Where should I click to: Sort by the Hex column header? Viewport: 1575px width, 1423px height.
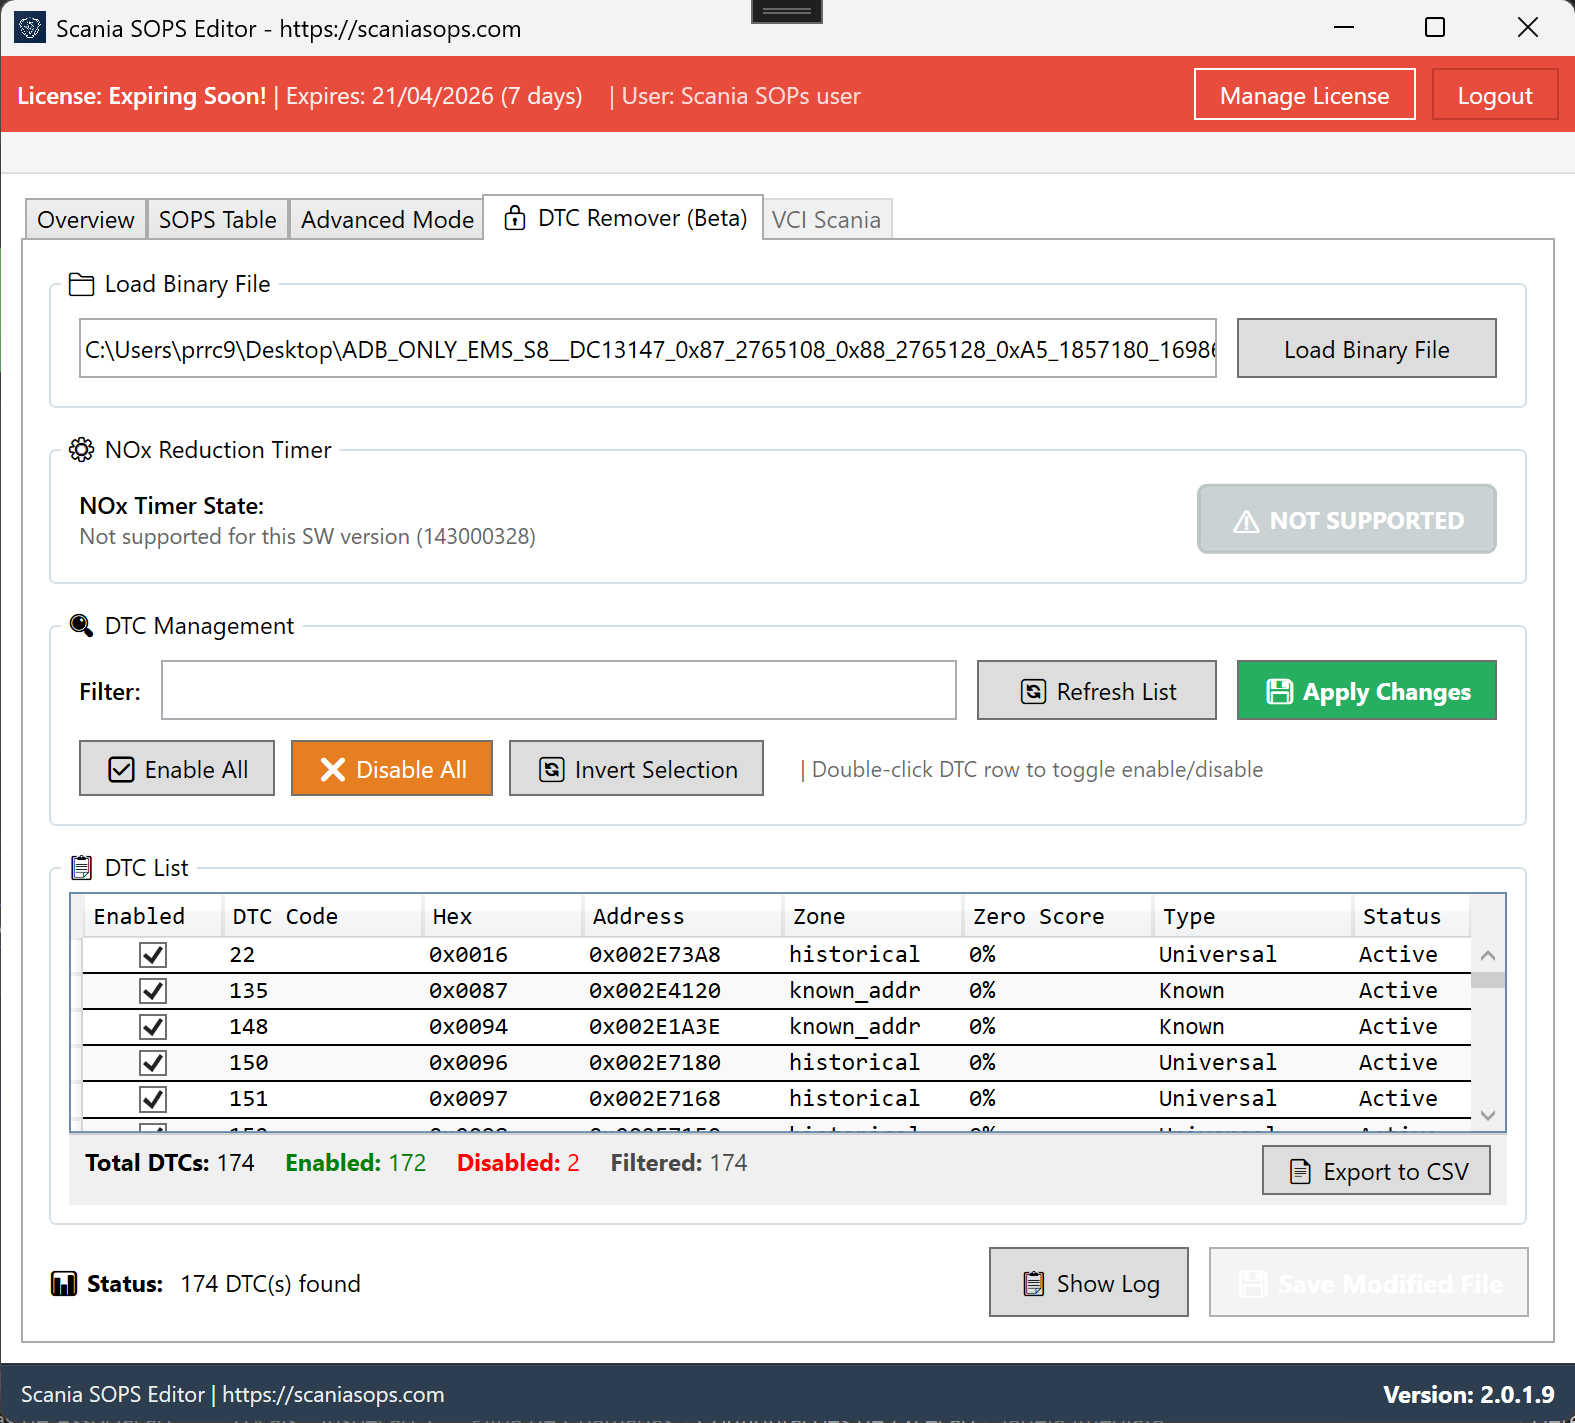coord(503,917)
